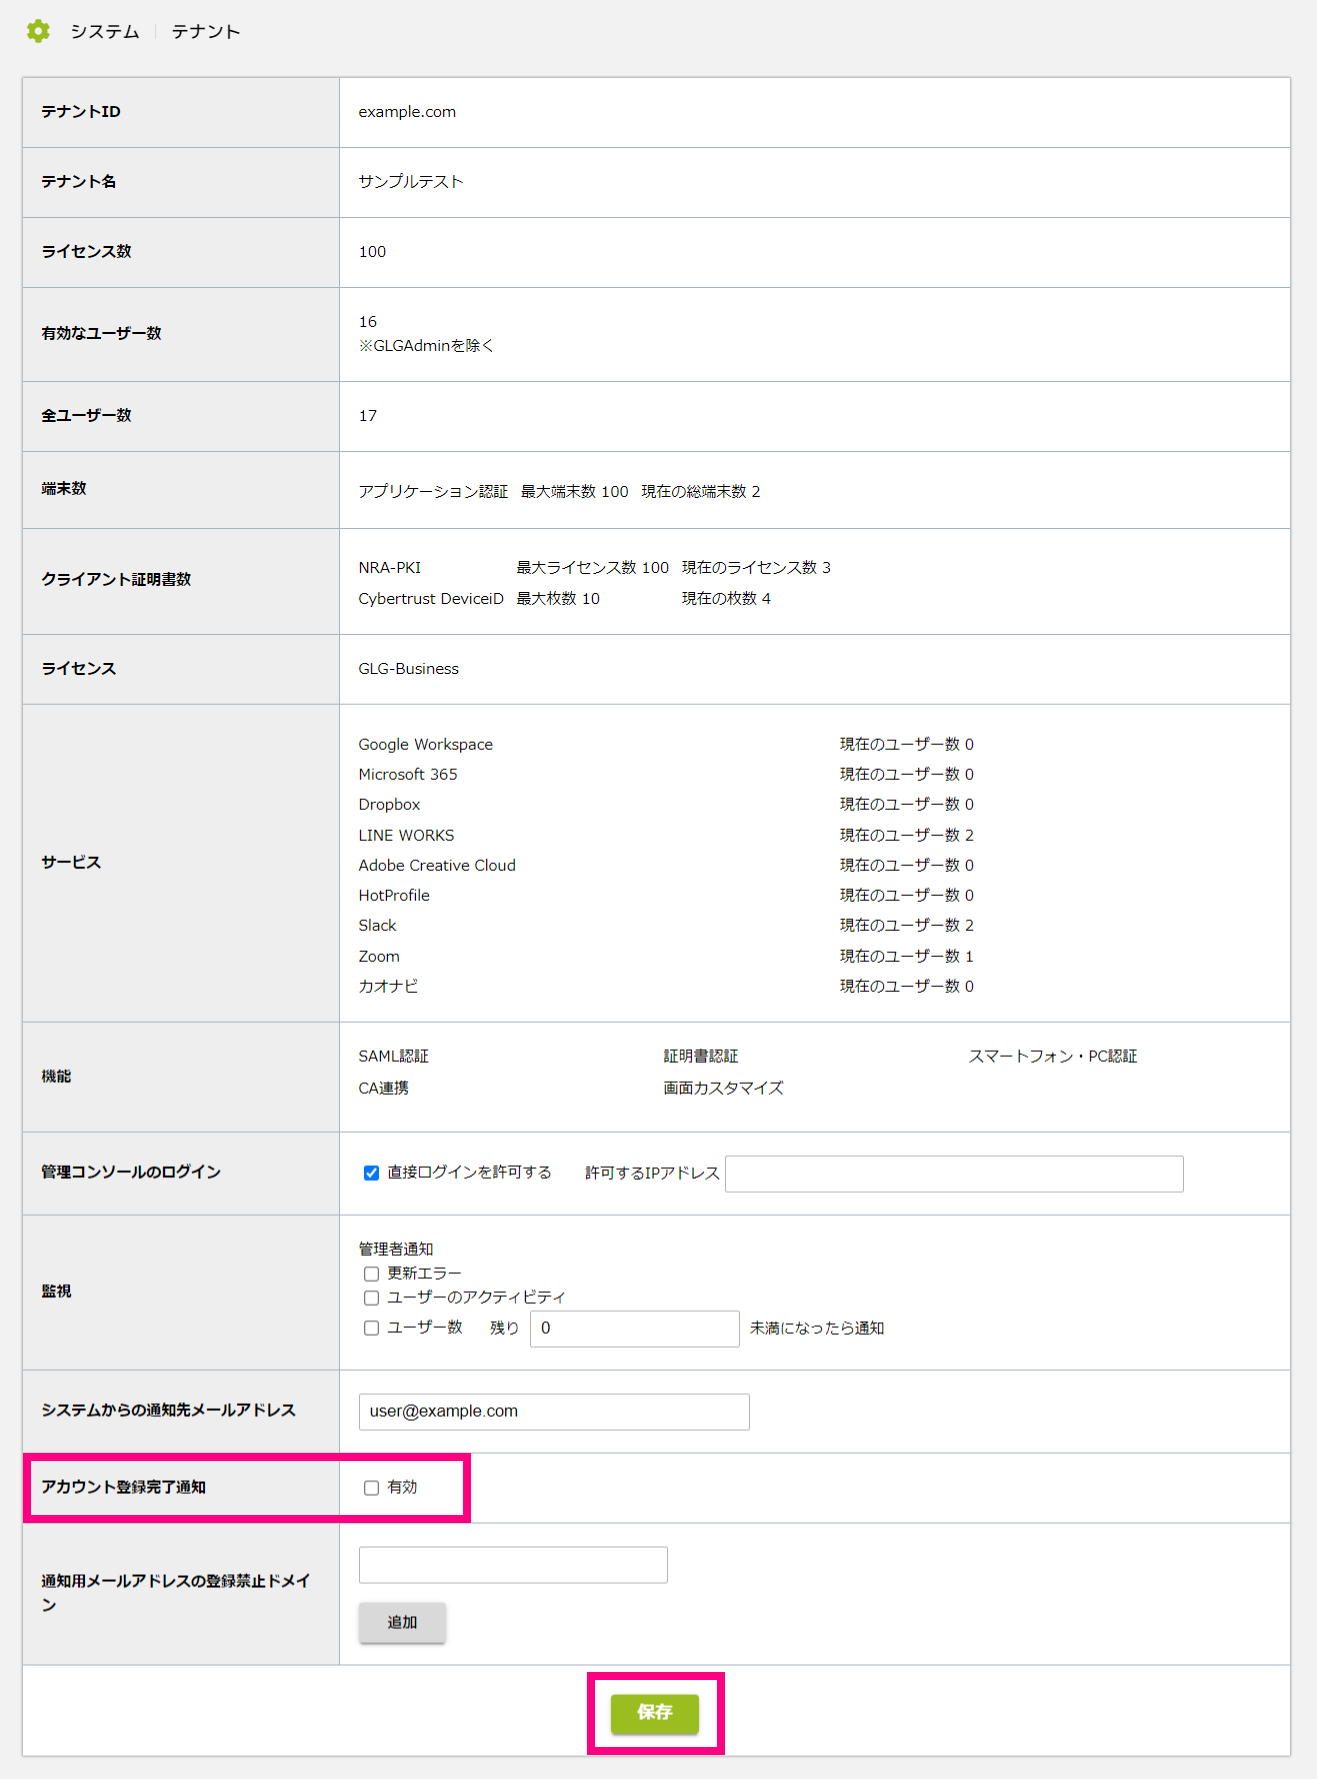Focus the 登録禁止ドメイン text box
This screenshot has width=1317, height=1779.
coord(513,1565)
